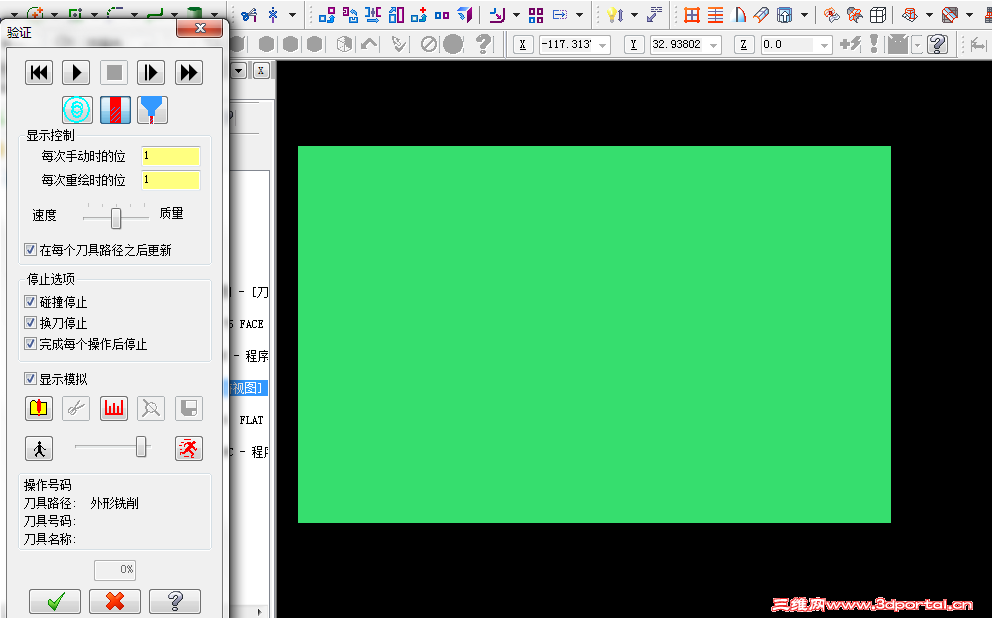
Task: Open the Z coordinate value dropdown
Action: click(x=824, y=45)
